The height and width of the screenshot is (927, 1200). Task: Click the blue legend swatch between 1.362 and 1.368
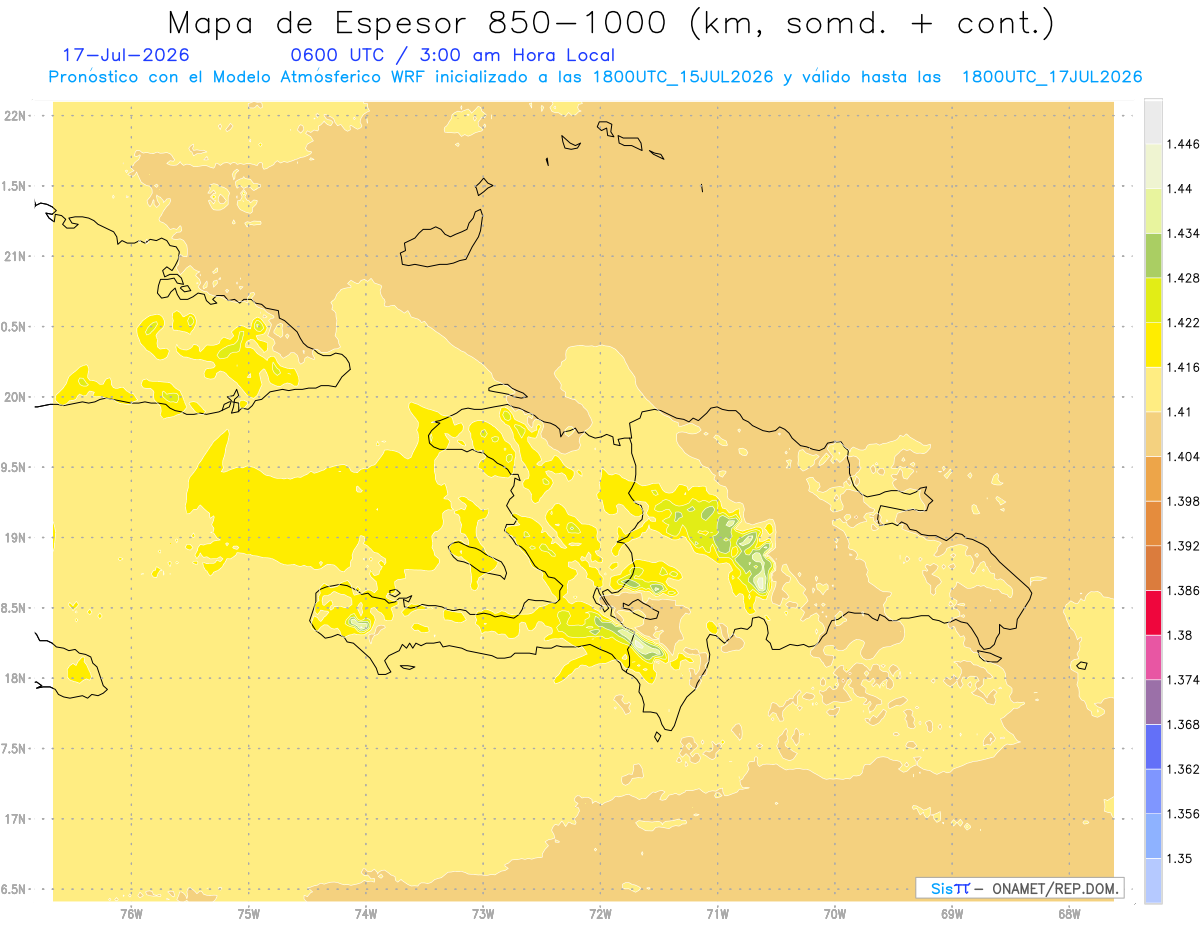pos(1153,746)
